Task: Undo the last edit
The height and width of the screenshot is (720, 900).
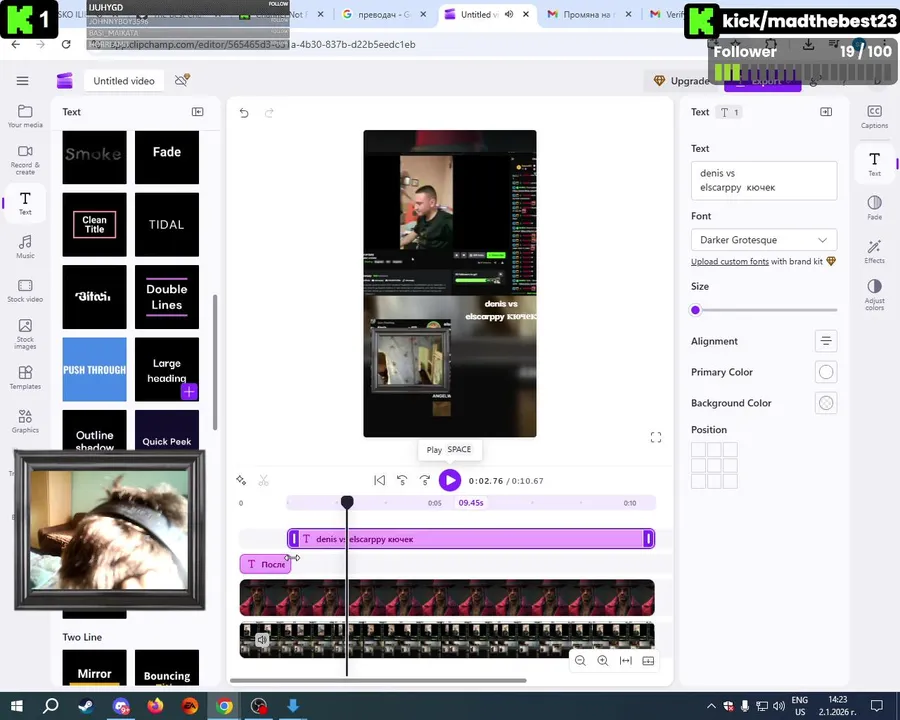Action: click(244, 113)
